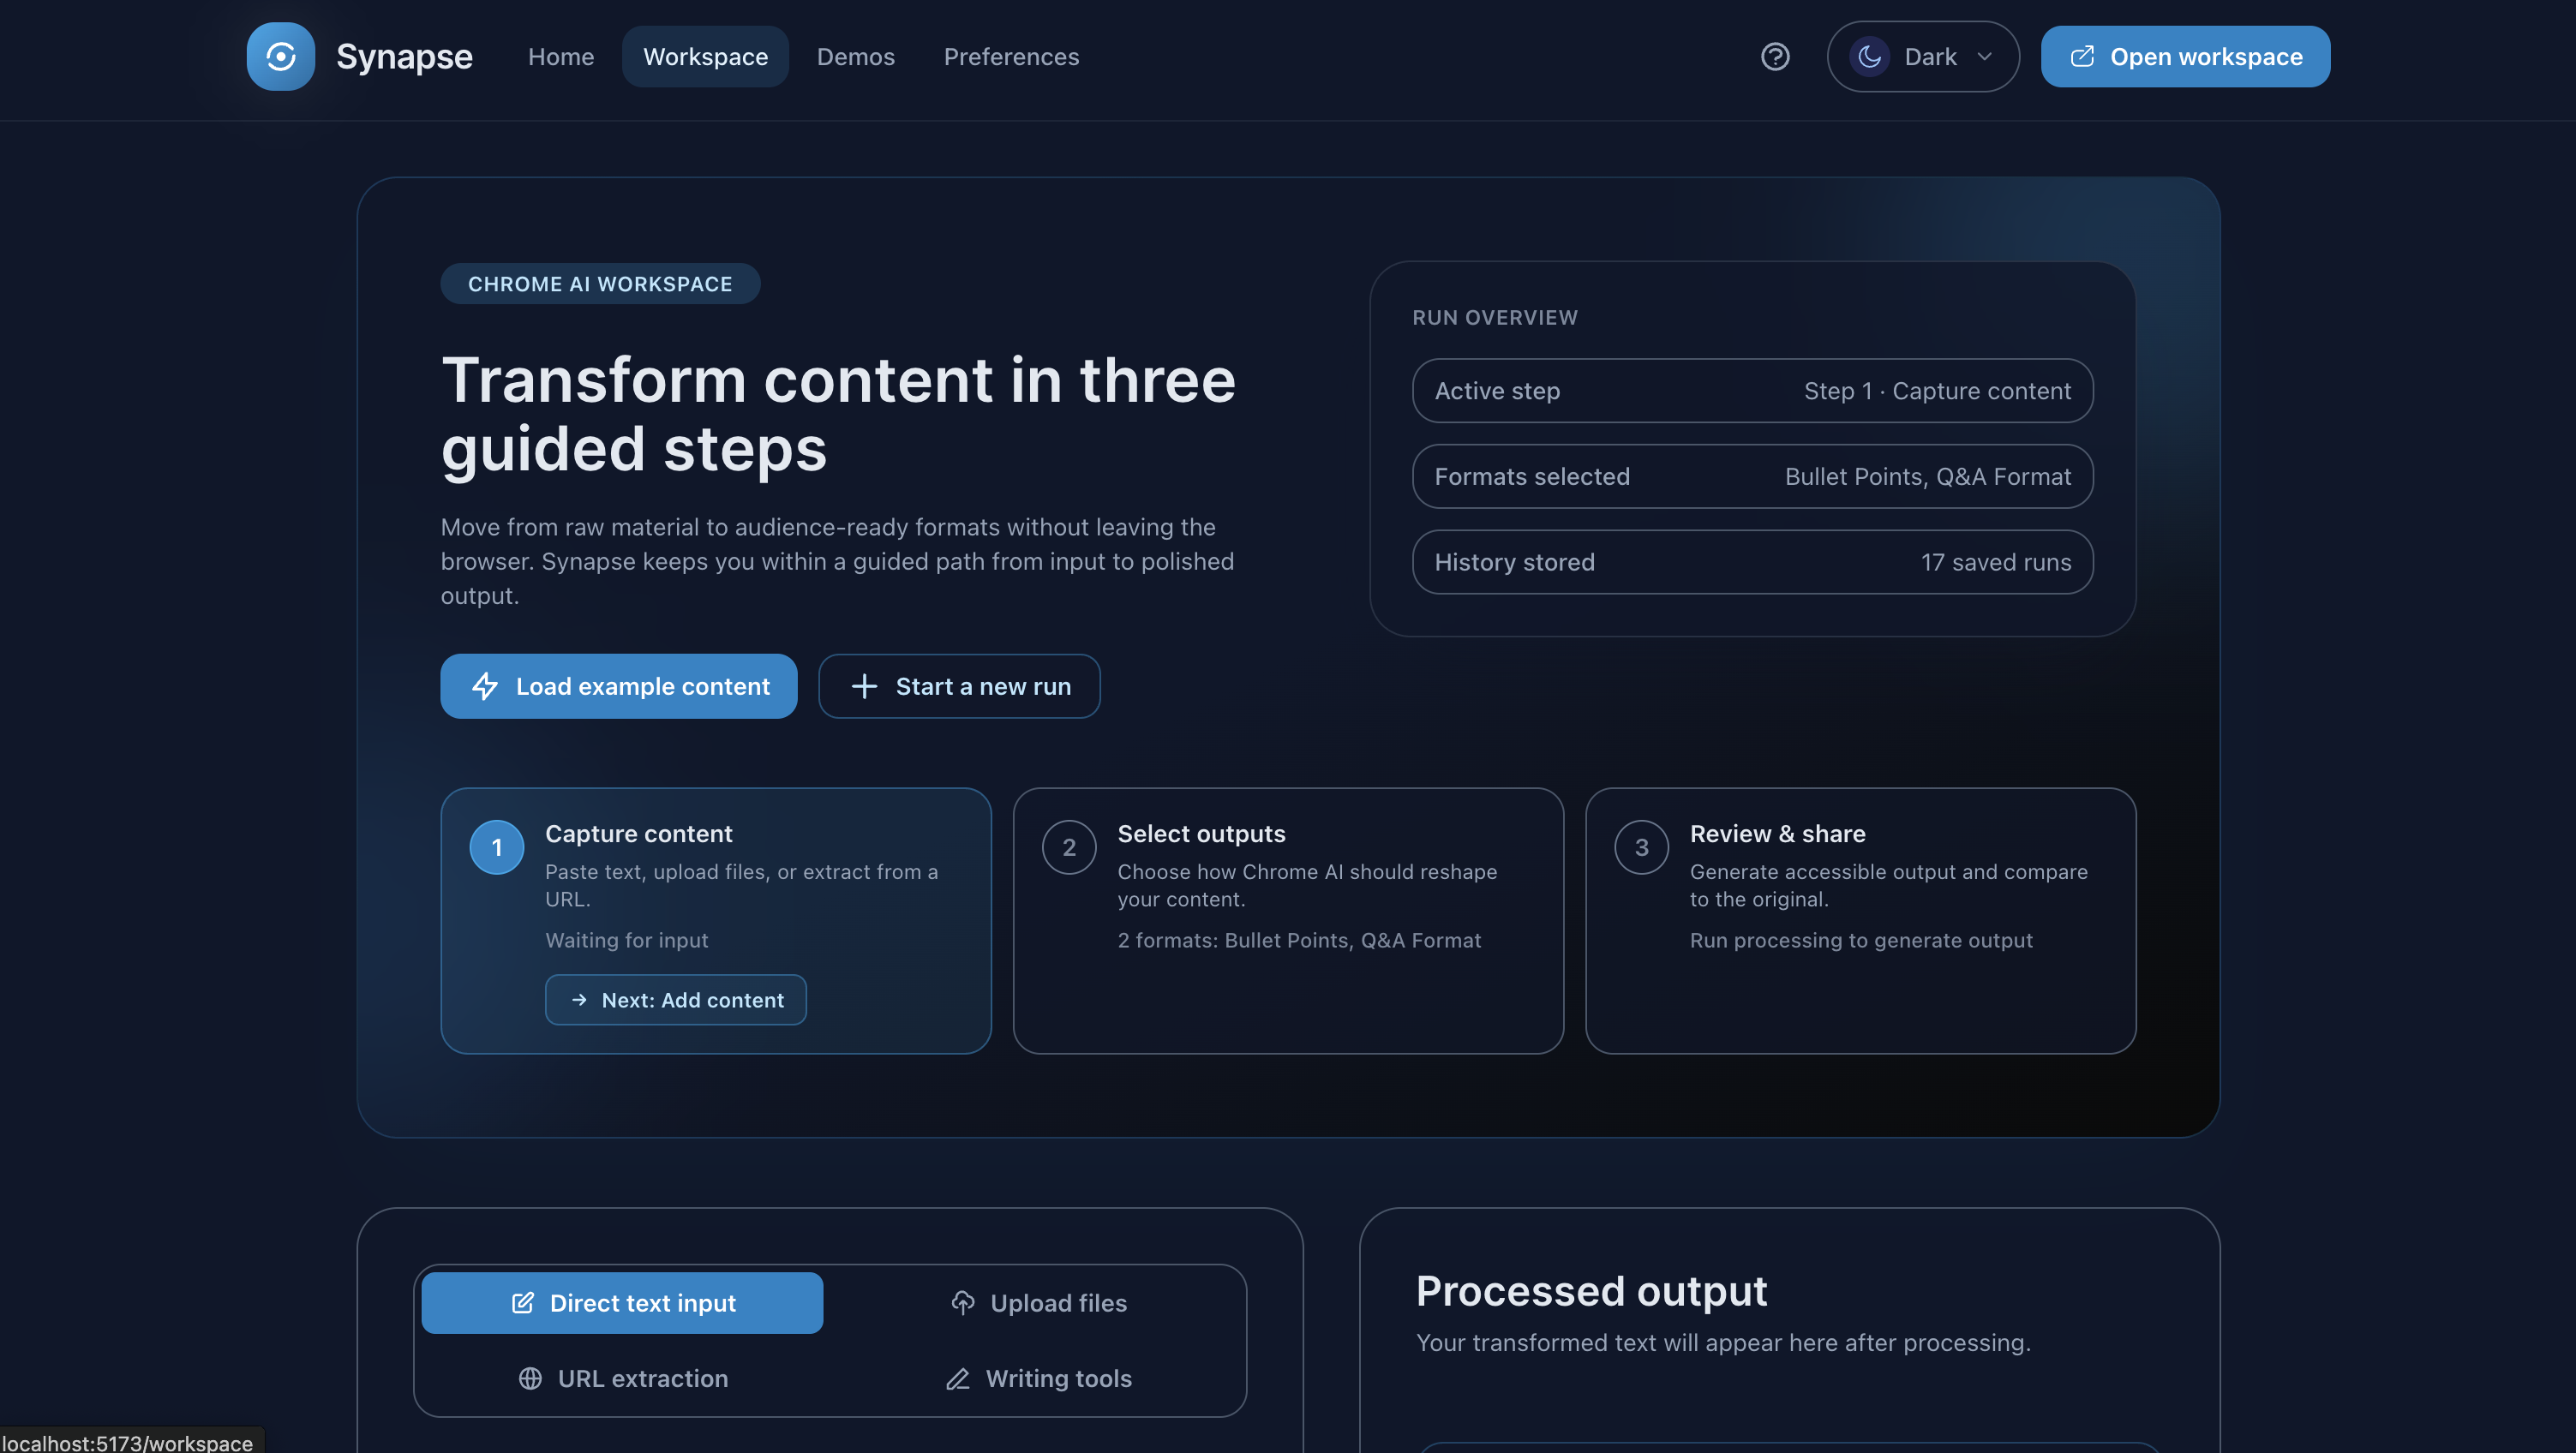Click the step 2 number circle
This screenshot has width=2576, height=1453.
(1068, 847)
